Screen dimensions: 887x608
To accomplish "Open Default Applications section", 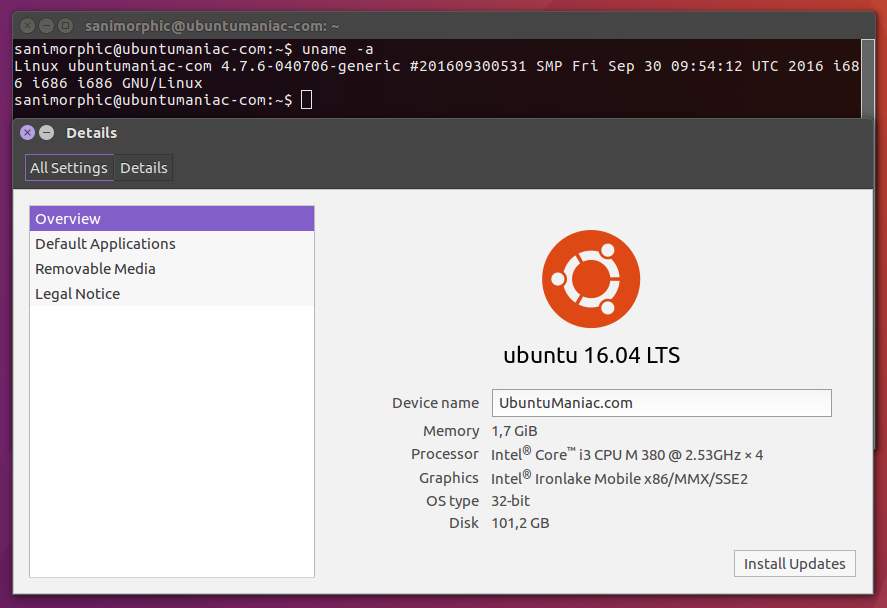I will 172,244.
